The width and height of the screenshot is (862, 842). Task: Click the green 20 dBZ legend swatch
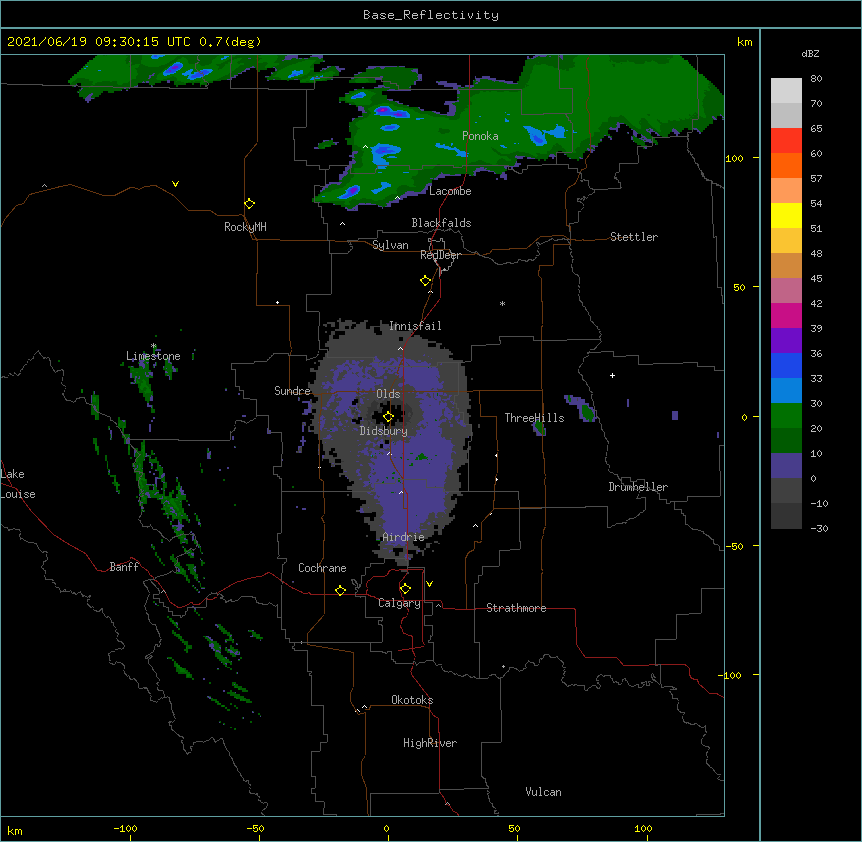pyautogui.click(x=786, y=416)
